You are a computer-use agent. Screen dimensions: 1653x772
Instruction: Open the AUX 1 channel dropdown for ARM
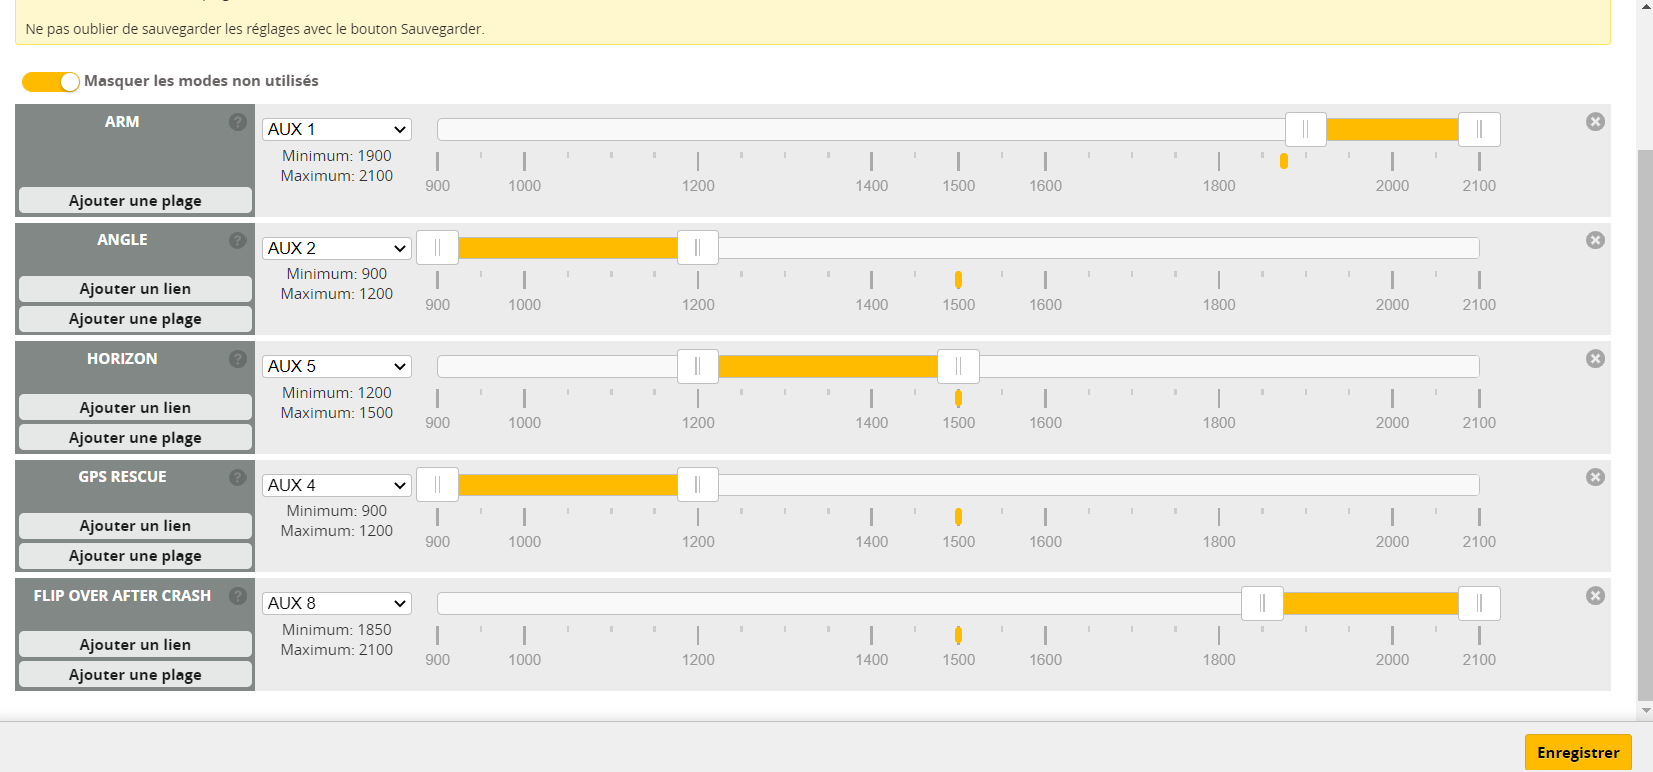click(337, 129)
